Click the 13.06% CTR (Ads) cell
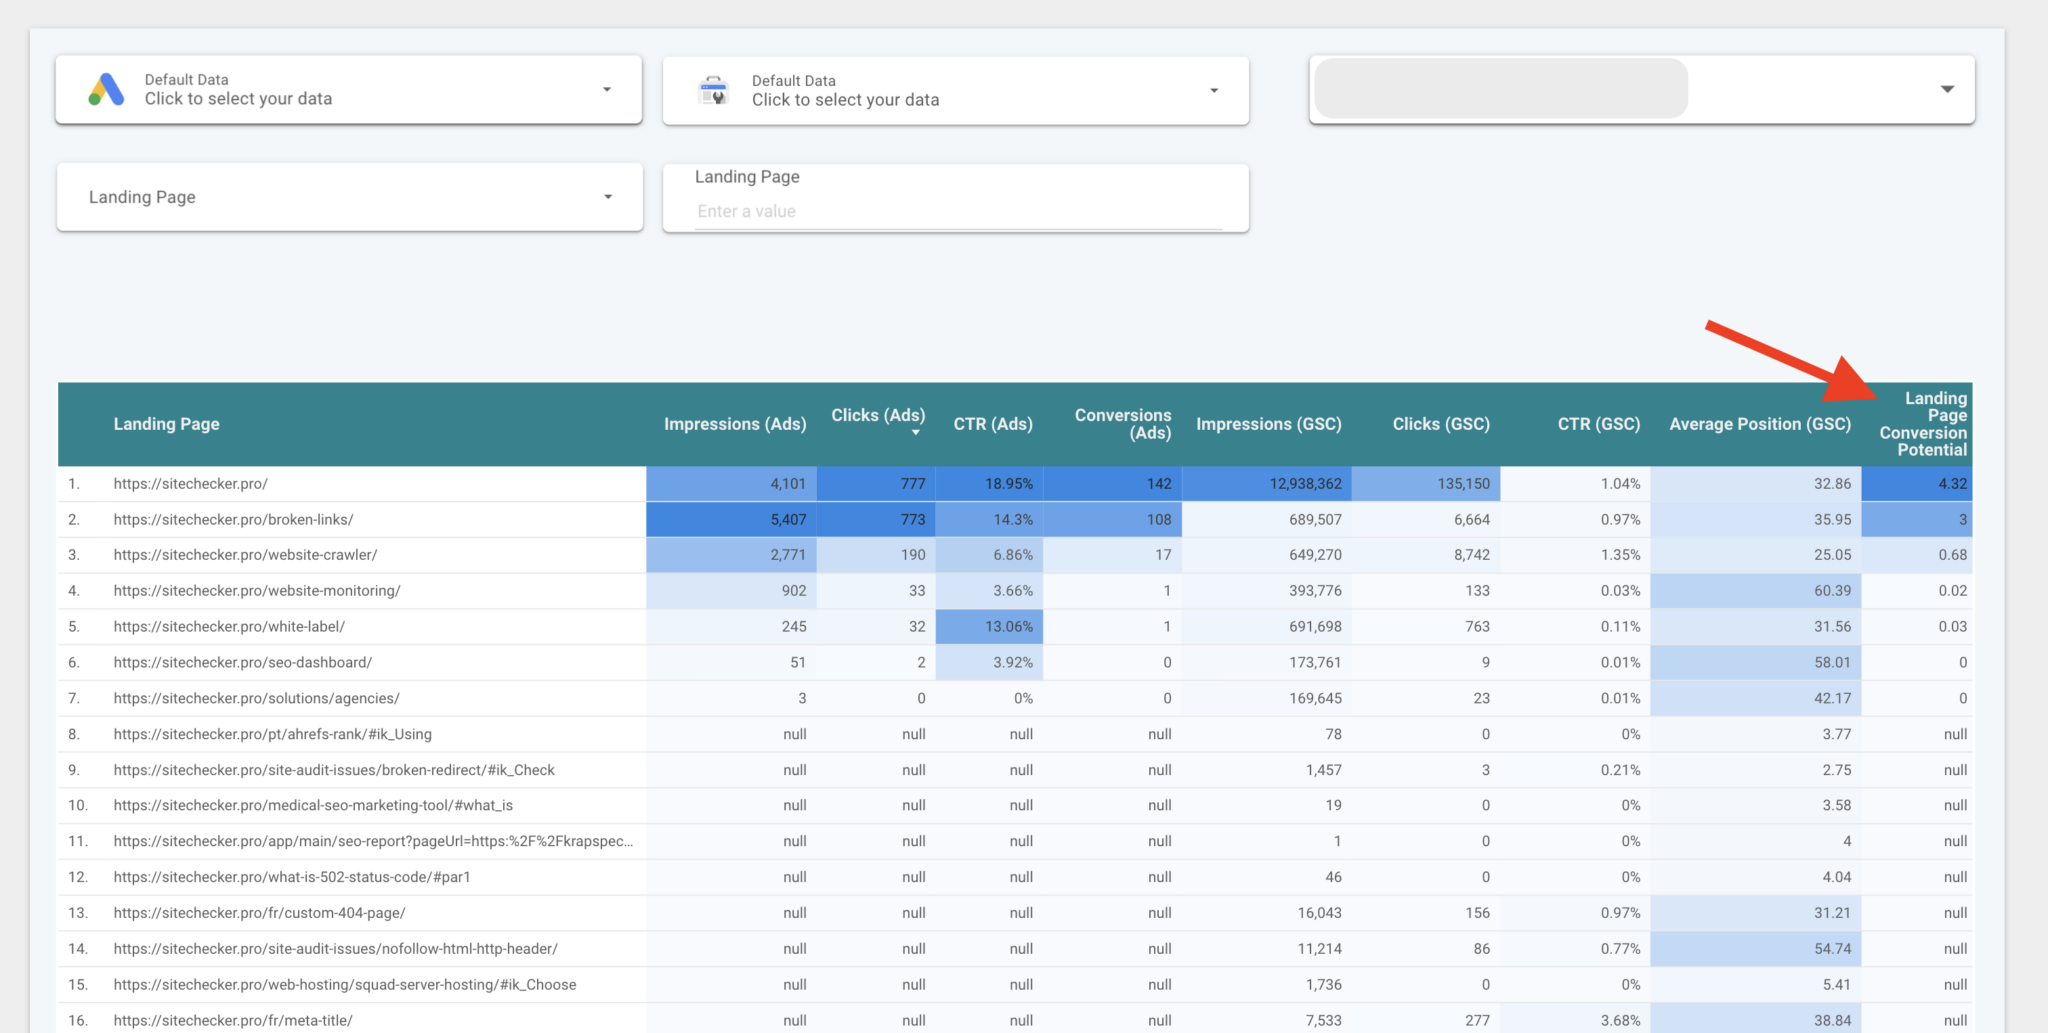Viewport: 2048px width, 1033px height. [x=990, y=627]
